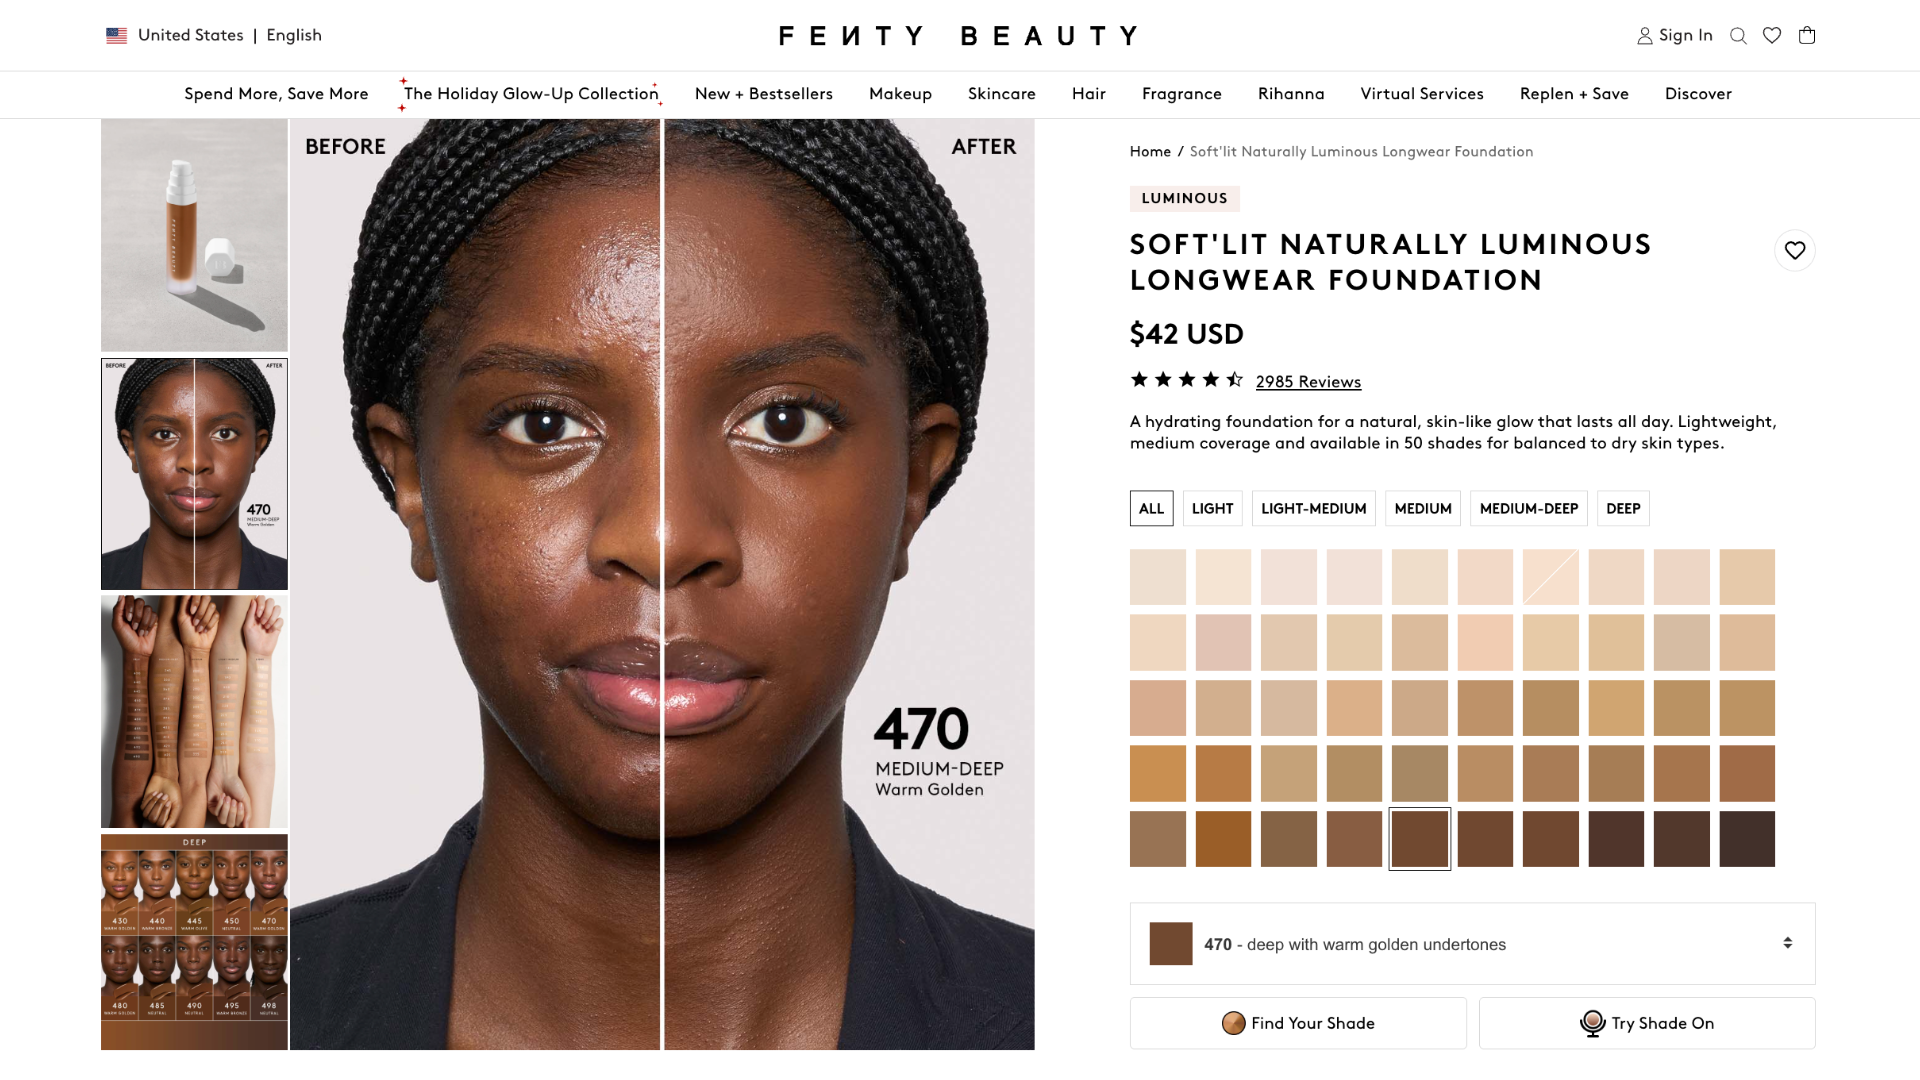Open the wishlist heart in header
1920x1080 pixels.
pyautogui.click(x=1772, y=36)
